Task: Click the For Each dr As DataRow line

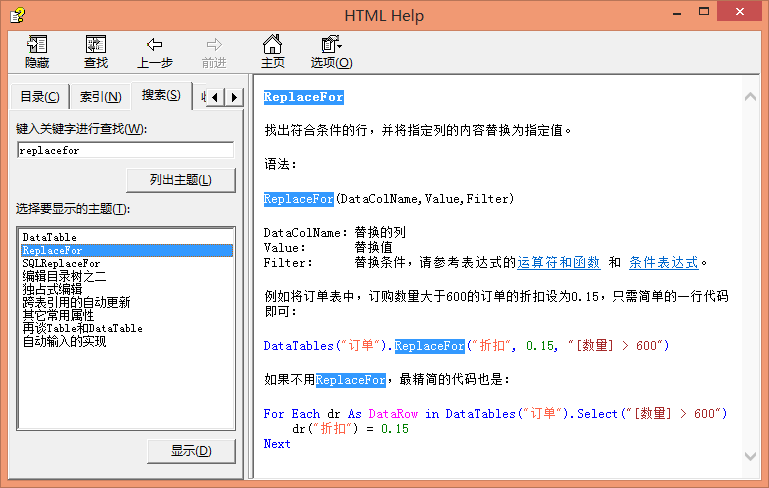Action: [495, 413]
